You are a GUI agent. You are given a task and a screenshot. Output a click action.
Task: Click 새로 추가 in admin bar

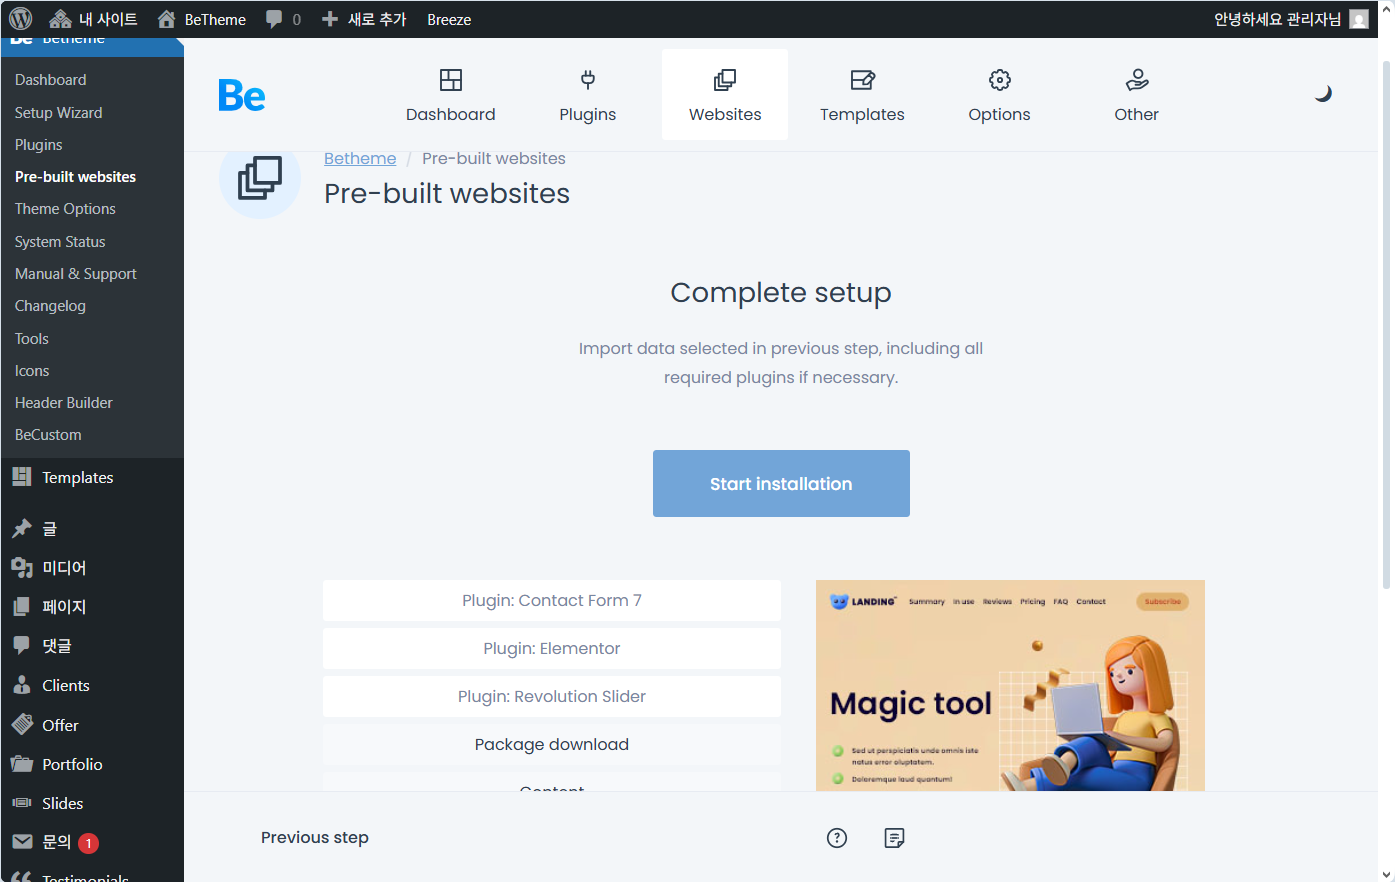coord(364,19)
